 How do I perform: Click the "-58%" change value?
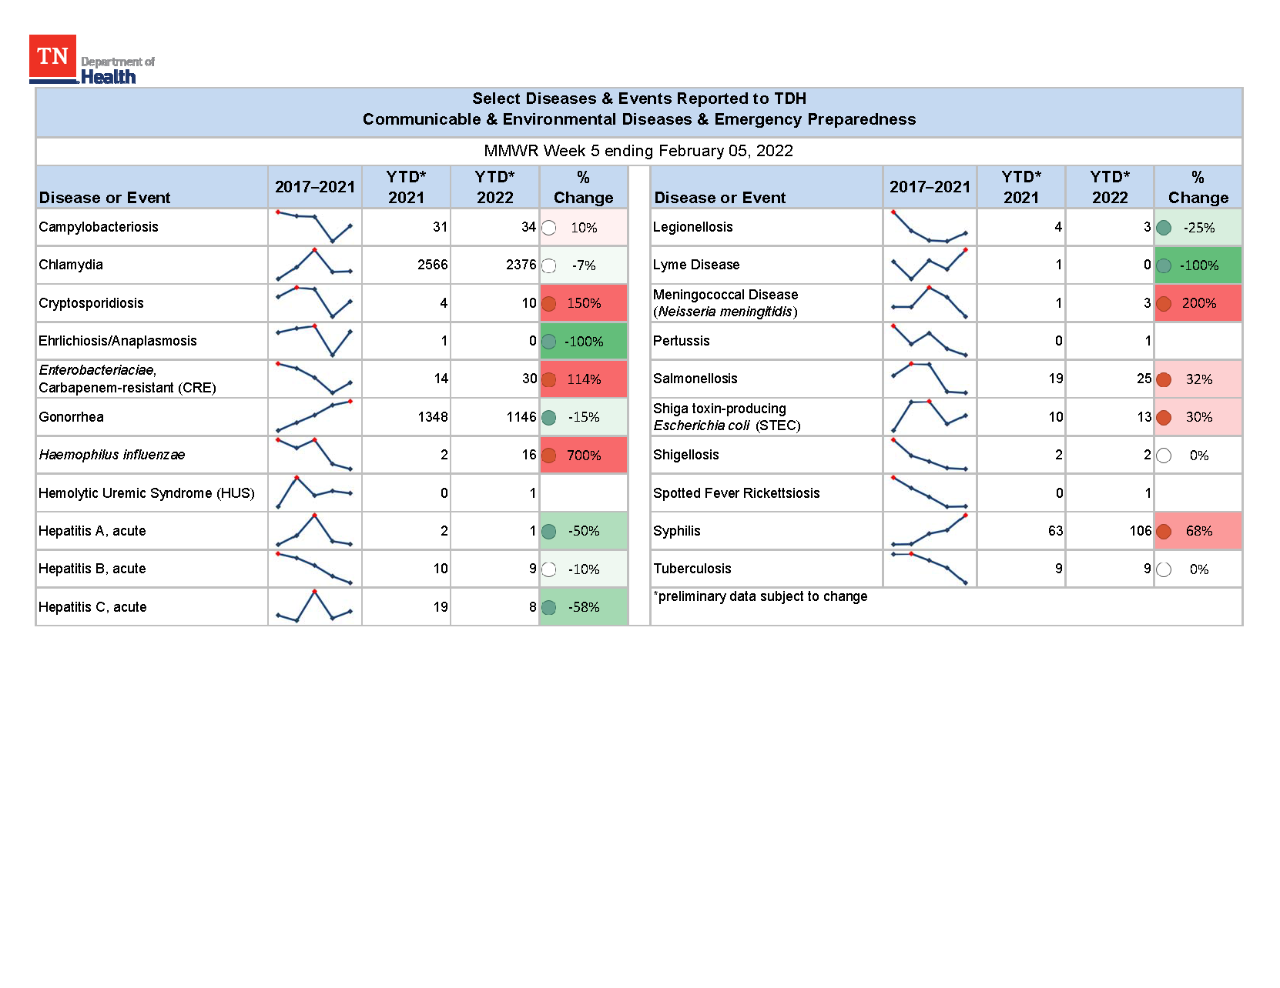click(584, 607)
